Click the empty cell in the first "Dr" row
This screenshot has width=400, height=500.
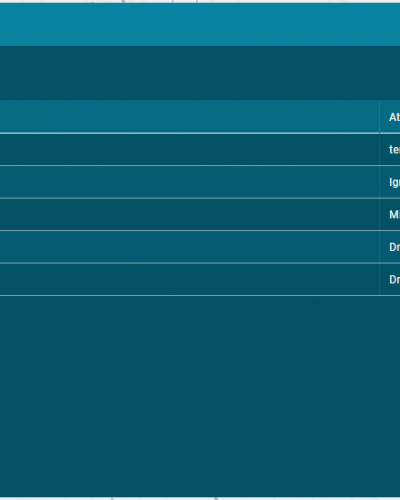(x=189, y=247)
